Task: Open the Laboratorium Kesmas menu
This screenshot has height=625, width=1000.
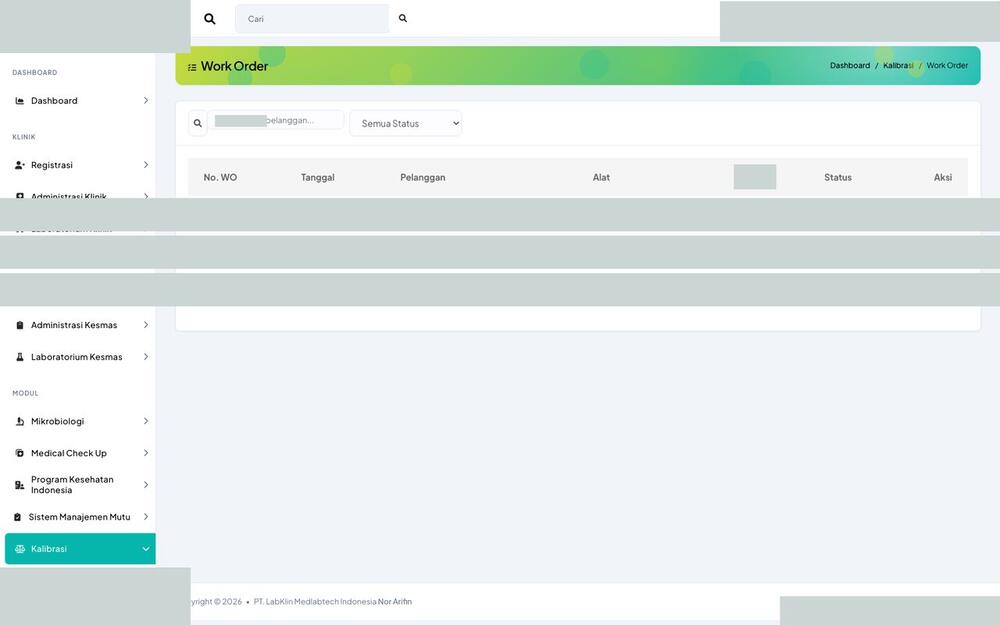Action: 80,357
